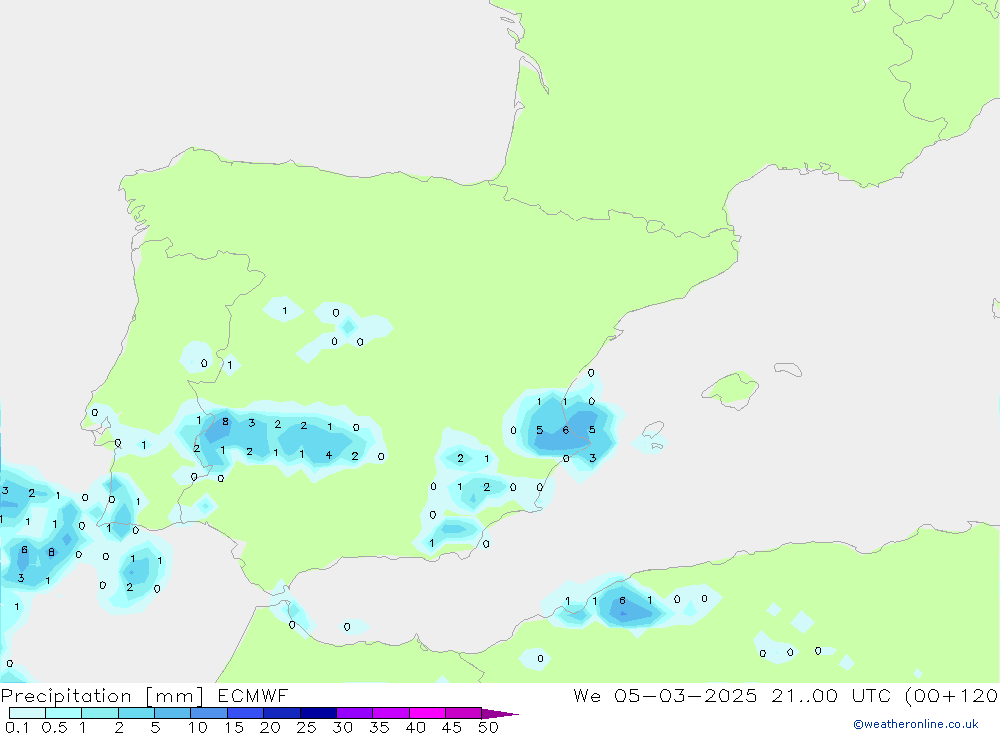The width and height of the screenshot is (1000, 733).
Task: Click the '21..00 UTC' time text
Action: (830, 695)
